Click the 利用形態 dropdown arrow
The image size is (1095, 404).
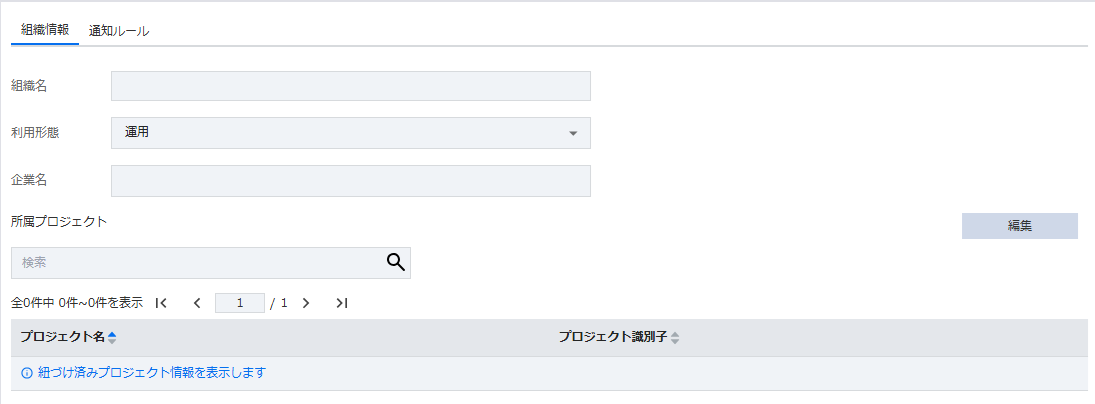[x=573, y=133]
